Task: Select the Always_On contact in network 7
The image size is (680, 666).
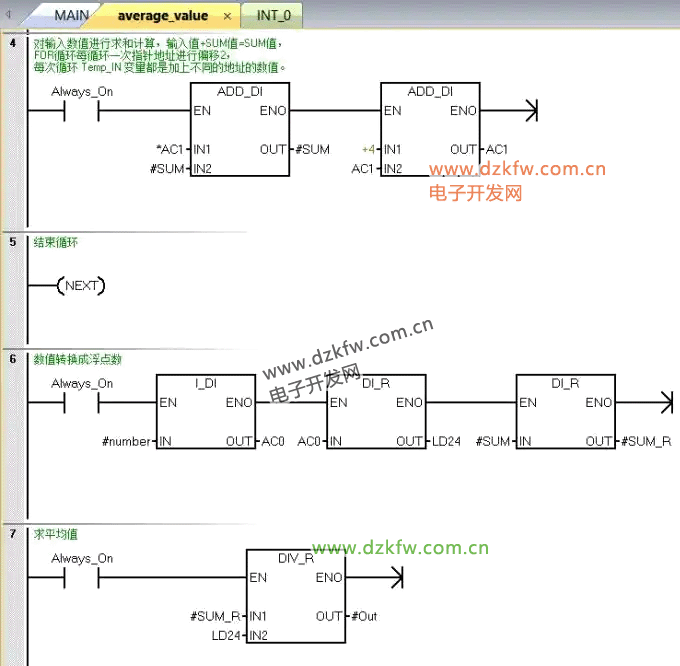Action: tap(82, 578)
